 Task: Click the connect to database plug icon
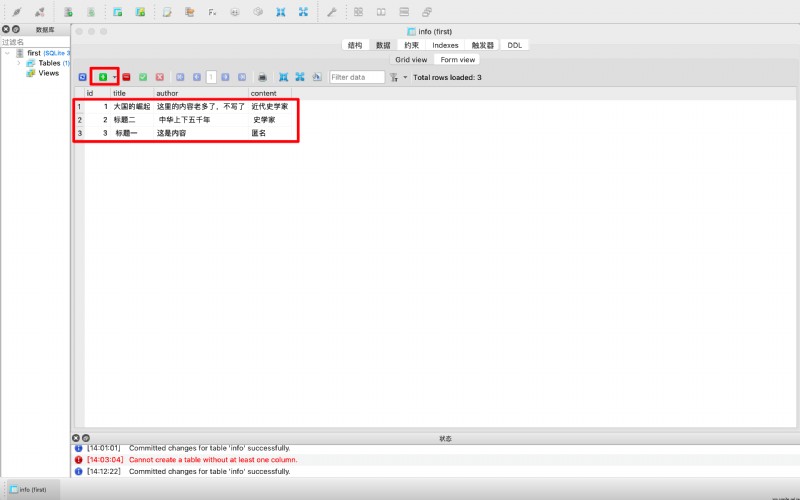pyautogui.click(x=17, y=12)
